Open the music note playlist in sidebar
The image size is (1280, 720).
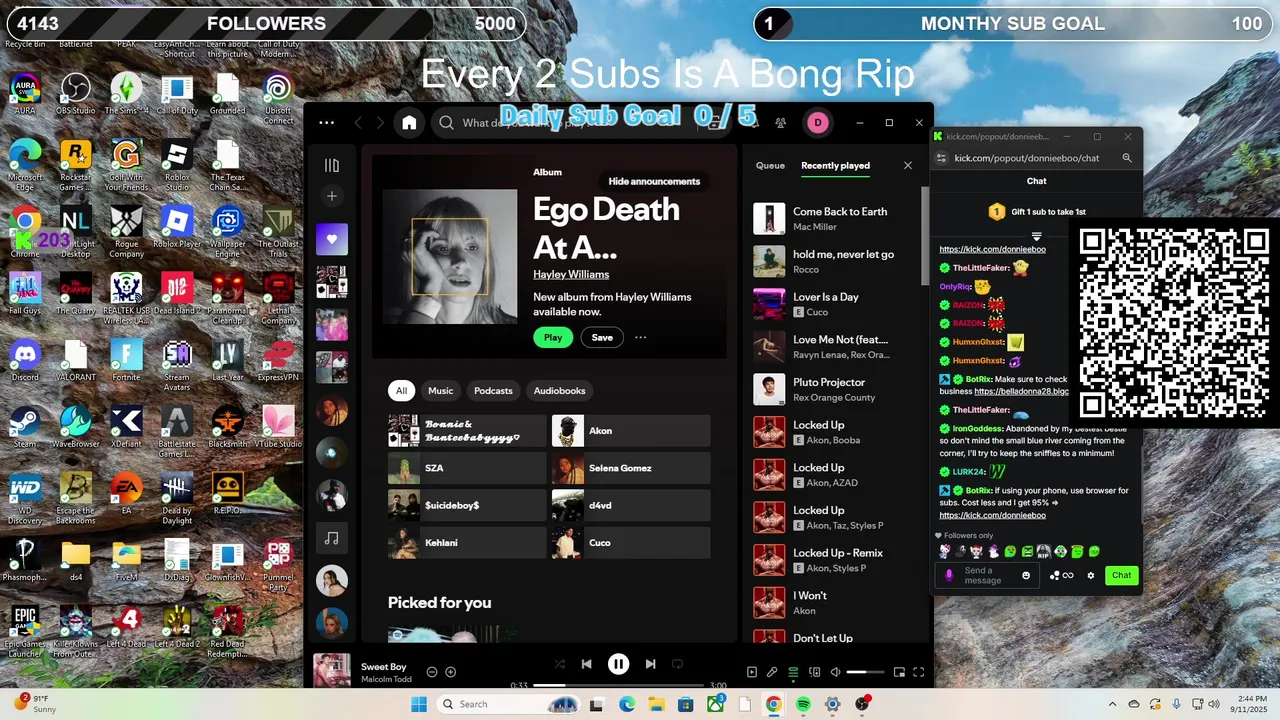[x=332, y=538]
